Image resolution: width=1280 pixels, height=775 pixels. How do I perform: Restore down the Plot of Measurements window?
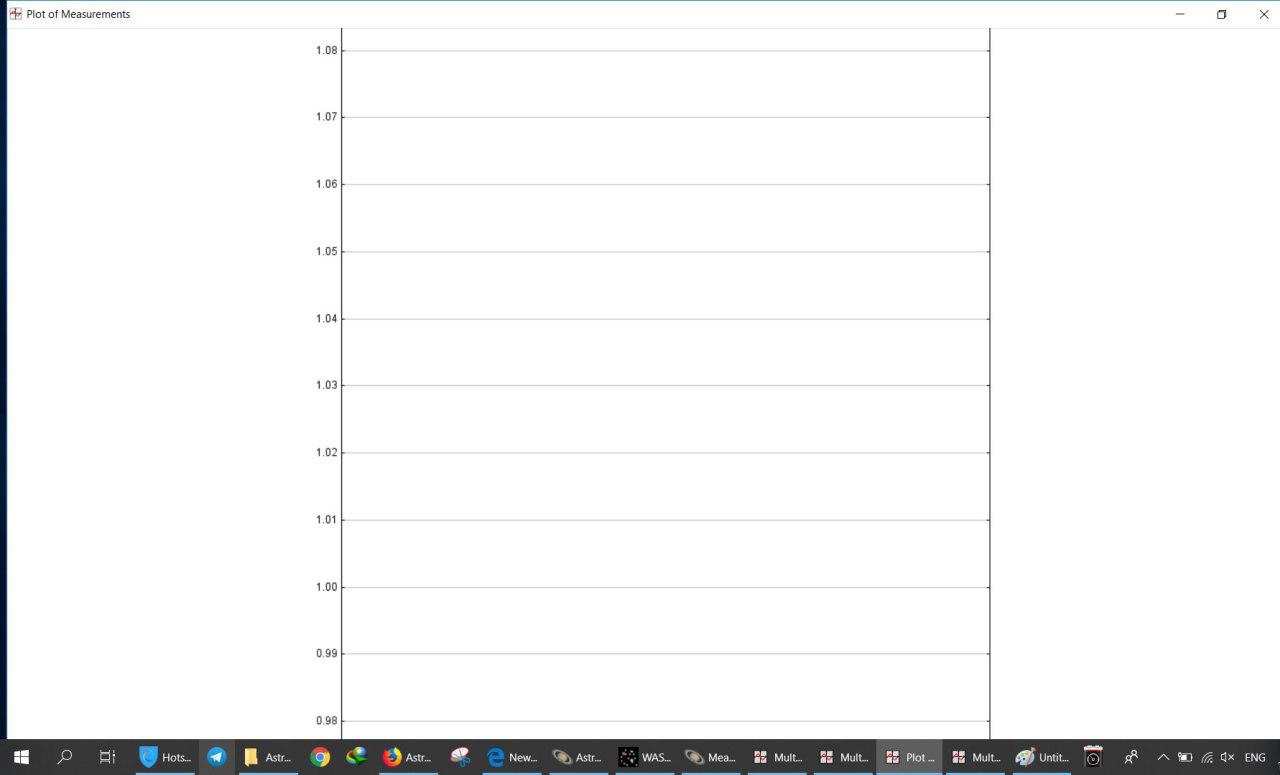[1221, 14]
